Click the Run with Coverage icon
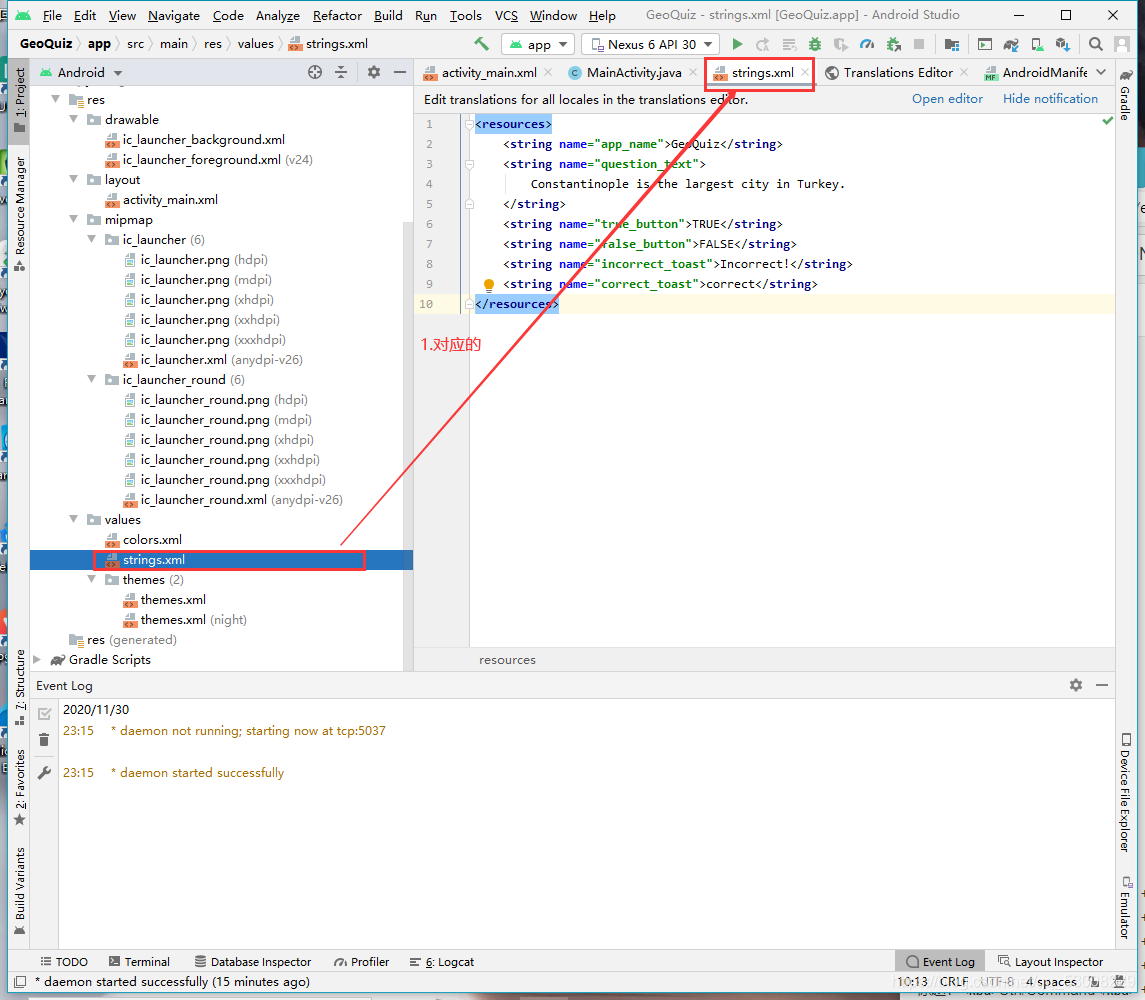Viewport: 1145px width, 1000px height. pyautogui.click(x=841, y=45)
